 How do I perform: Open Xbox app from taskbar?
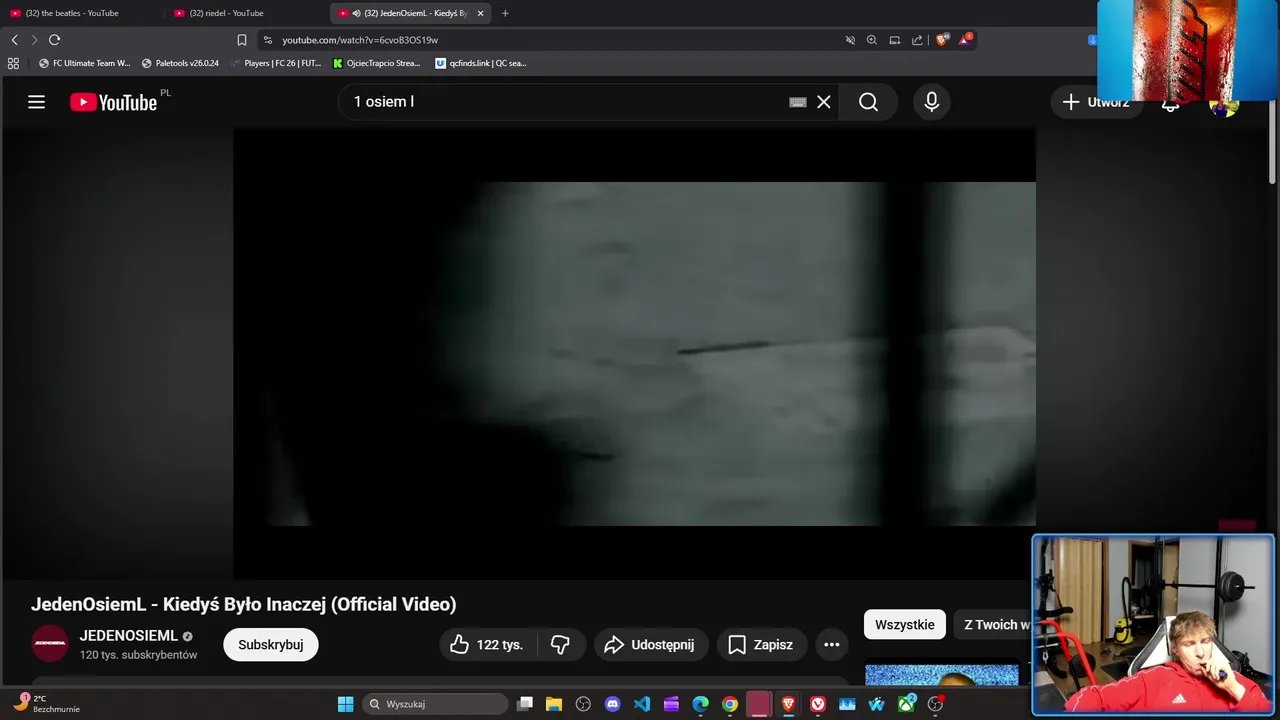[906, 704]
